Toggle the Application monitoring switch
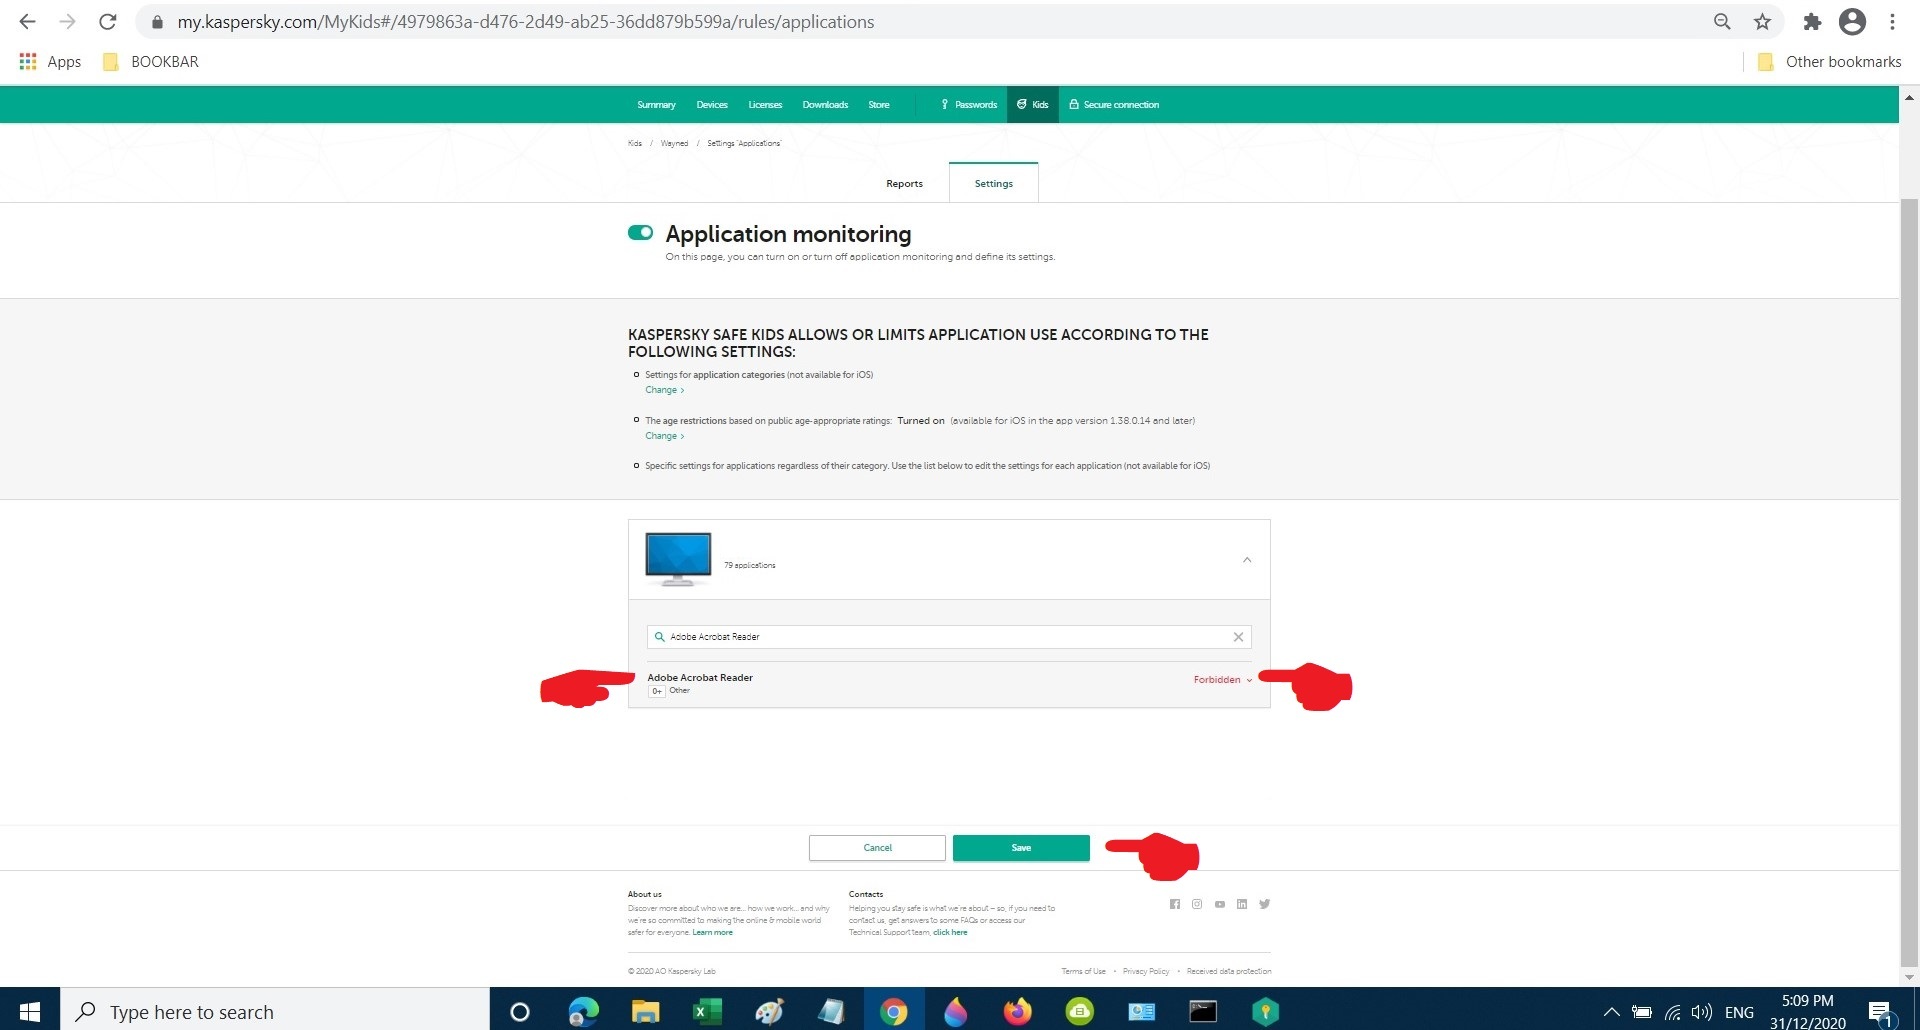 click(640, 233)
